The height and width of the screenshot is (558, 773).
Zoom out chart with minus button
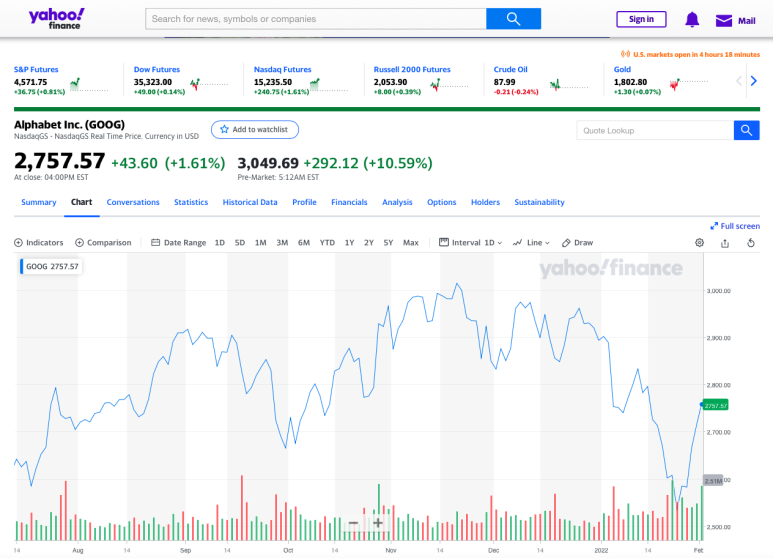(353, 523)
